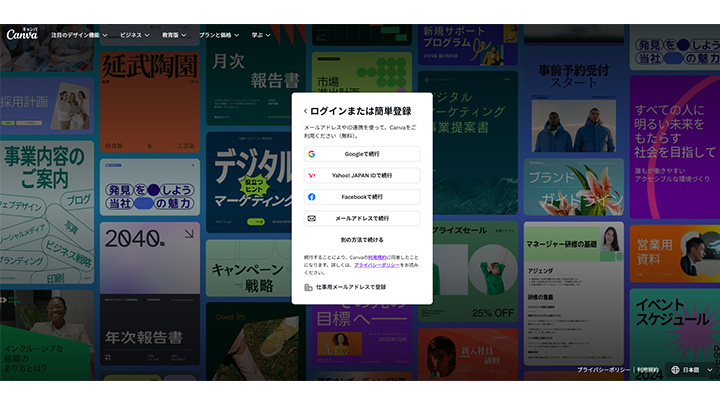Open the 利用規約 link inside the dialog

(377, 258)
